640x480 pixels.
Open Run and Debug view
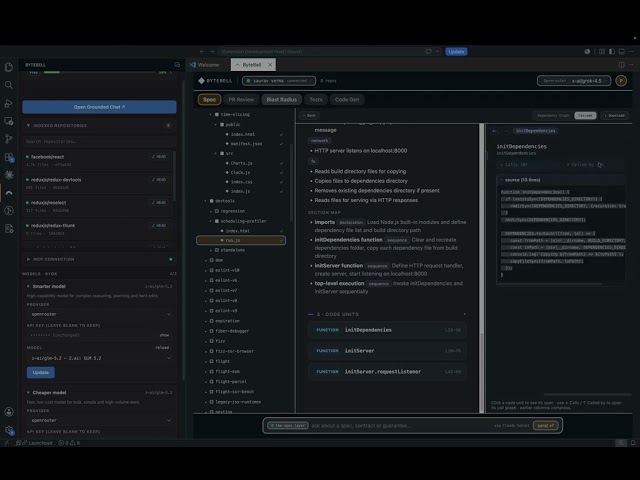click(x=9, y=103)
